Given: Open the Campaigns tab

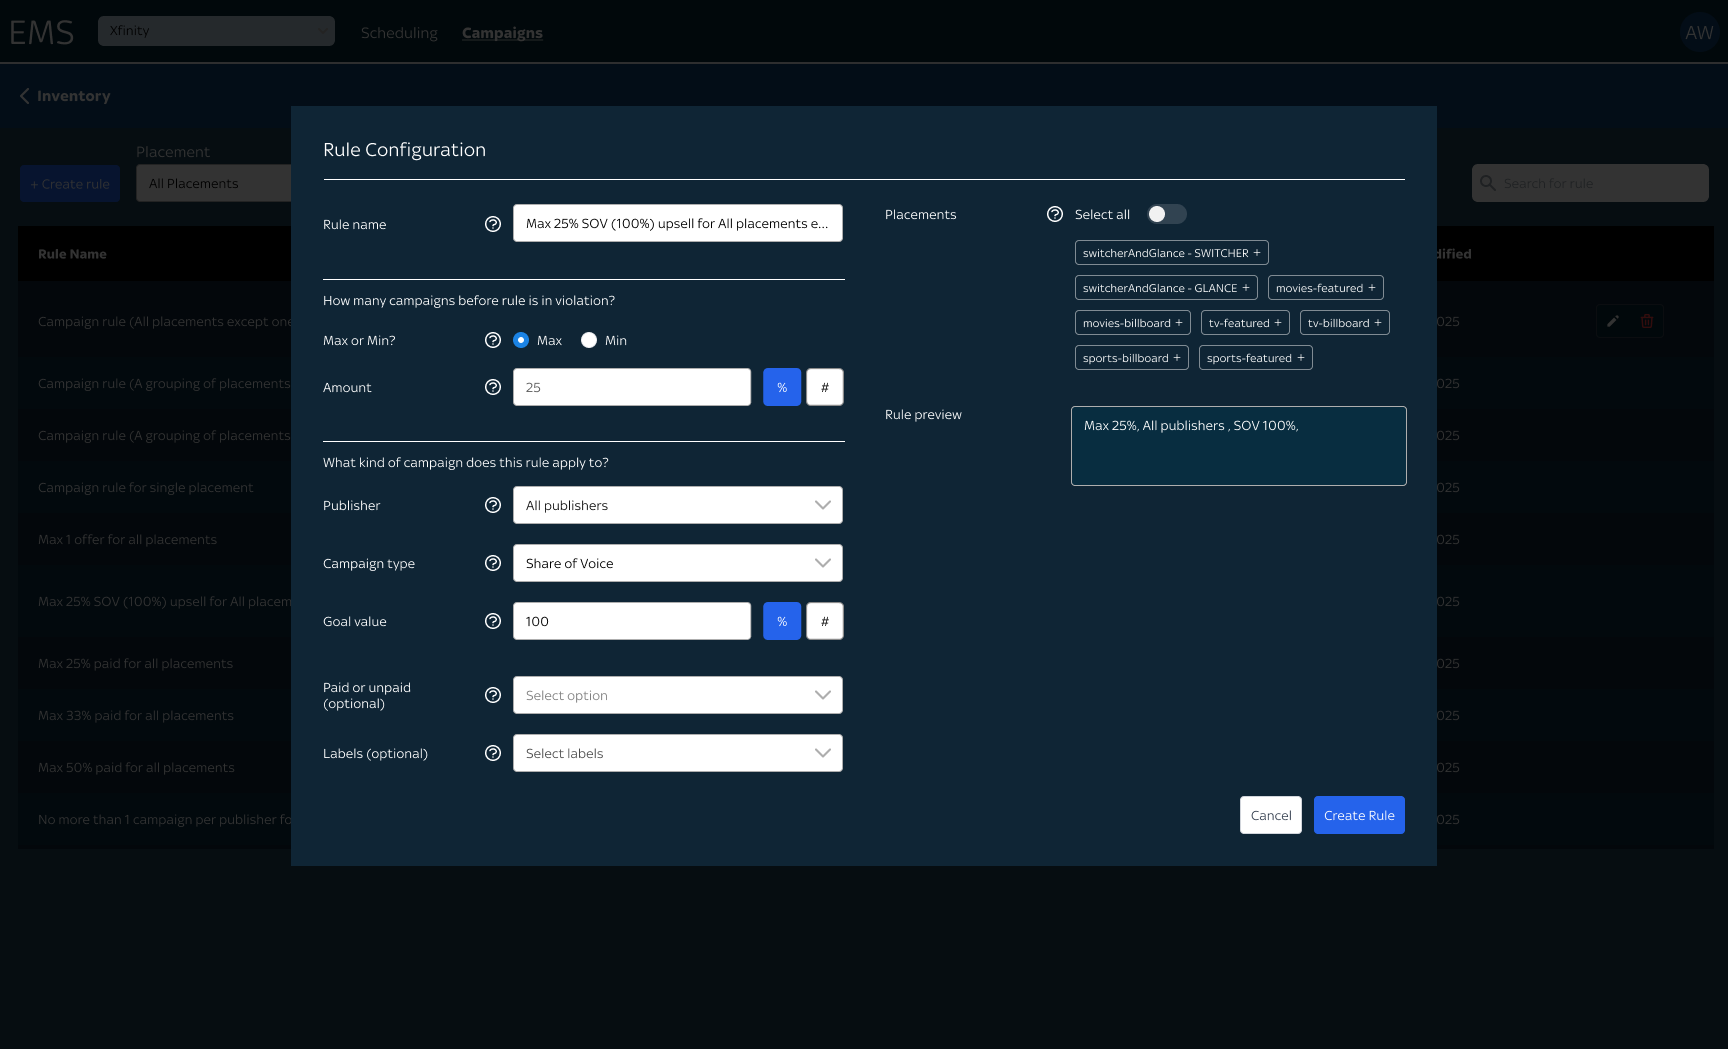Looking at the screenshot, I should (502, 33).
